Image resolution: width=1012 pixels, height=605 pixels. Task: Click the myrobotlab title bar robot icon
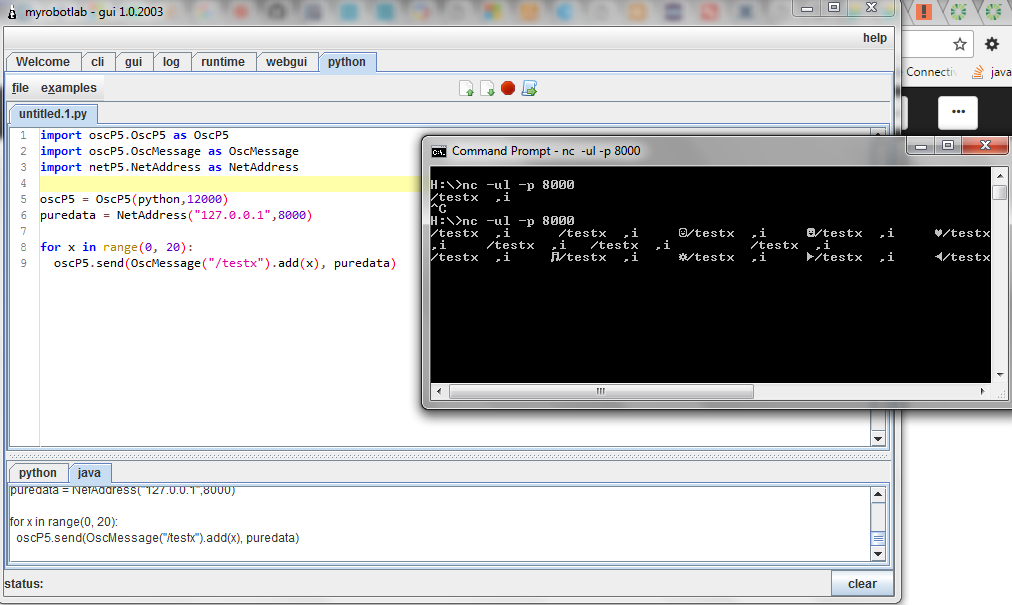12,12
